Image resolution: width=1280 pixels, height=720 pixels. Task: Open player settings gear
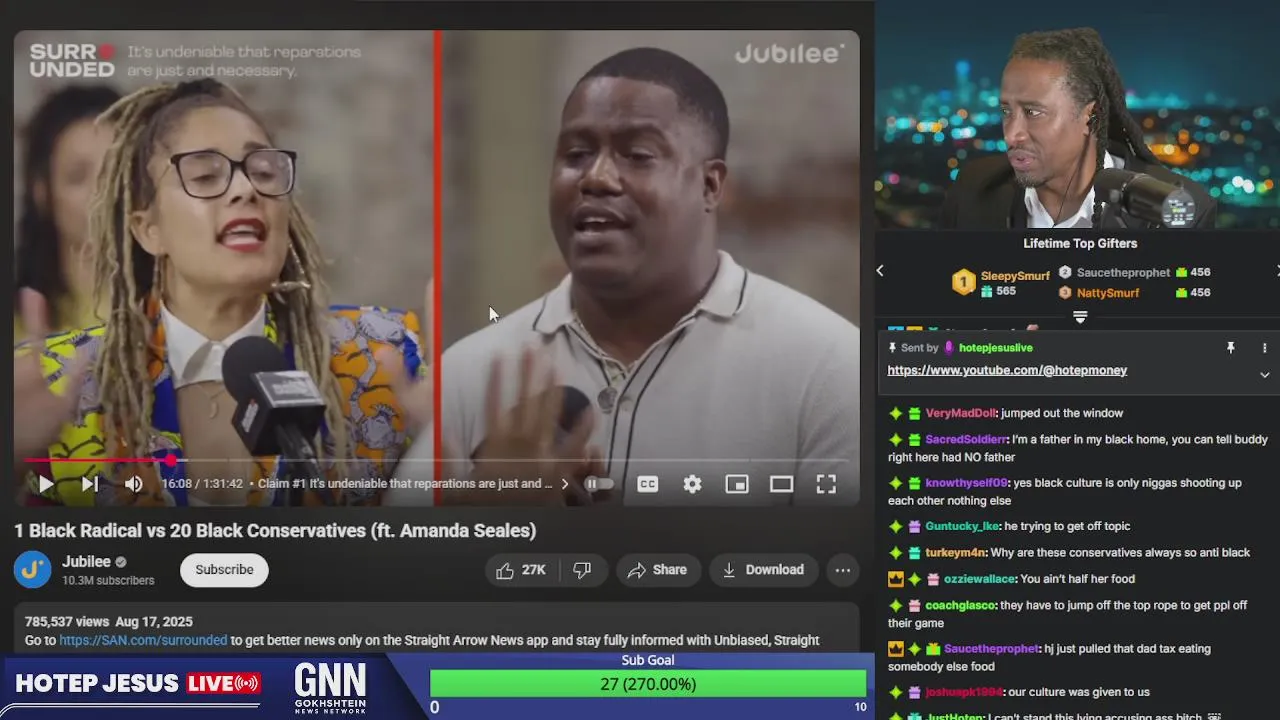coord(692,484)
